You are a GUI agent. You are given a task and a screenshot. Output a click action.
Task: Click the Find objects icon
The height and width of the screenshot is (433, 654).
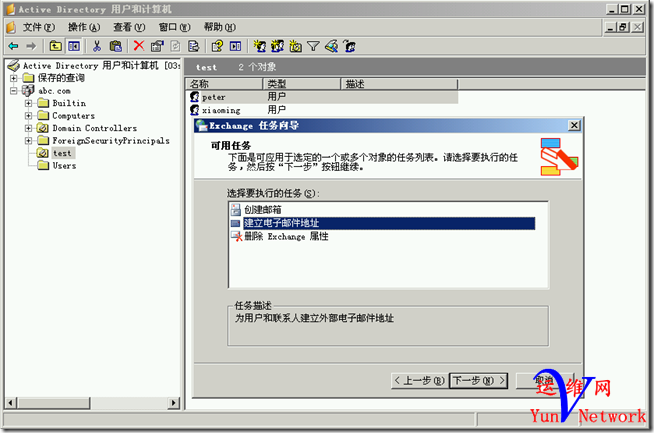[x=332, y=46]
